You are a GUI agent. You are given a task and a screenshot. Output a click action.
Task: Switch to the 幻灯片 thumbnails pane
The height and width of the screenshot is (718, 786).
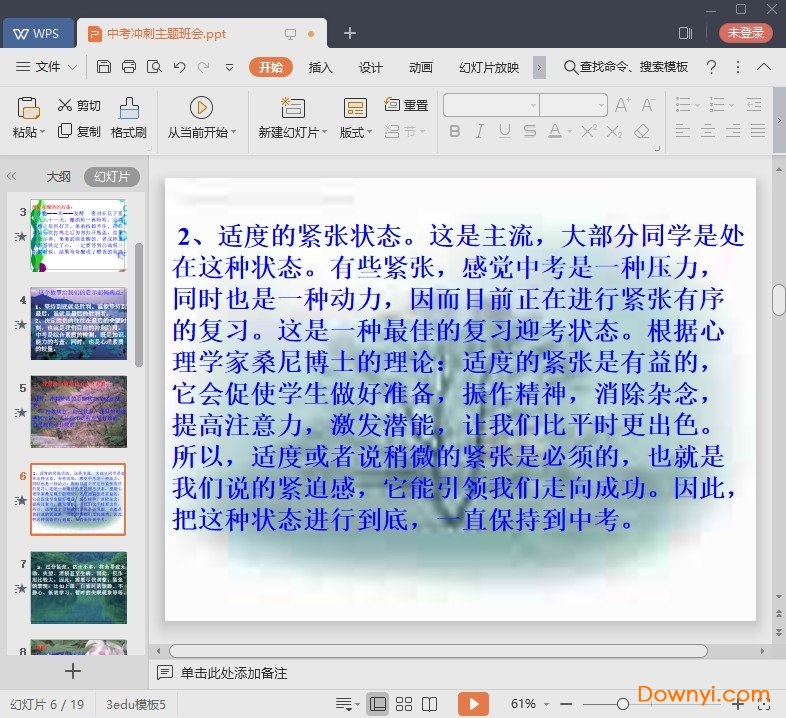pyautogui.click(x=111, y=177)
